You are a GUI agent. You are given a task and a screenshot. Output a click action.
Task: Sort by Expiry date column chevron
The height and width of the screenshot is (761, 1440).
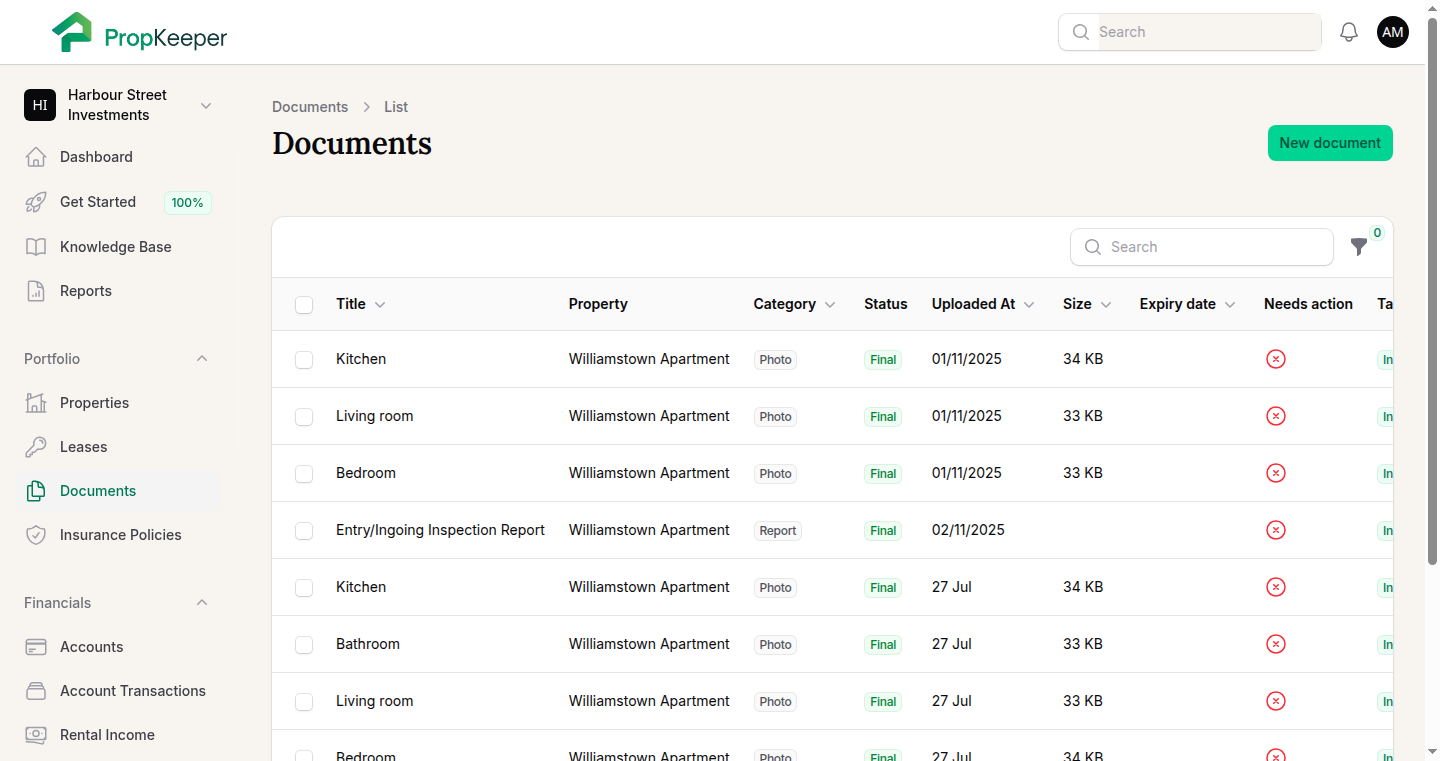[x=1230, y=305]
